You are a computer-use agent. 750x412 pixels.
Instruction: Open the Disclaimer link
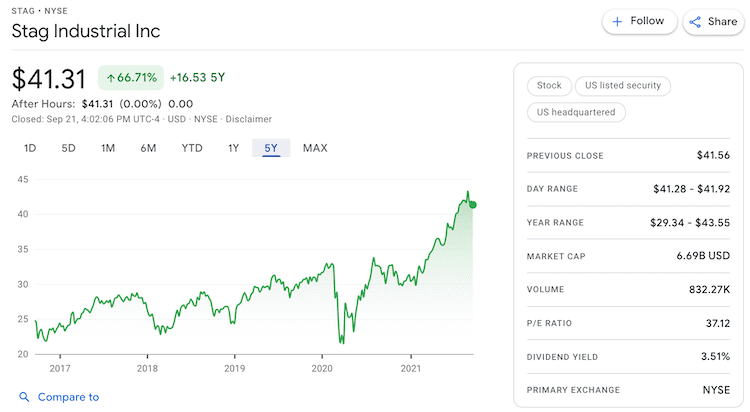(x=249, y=119)
